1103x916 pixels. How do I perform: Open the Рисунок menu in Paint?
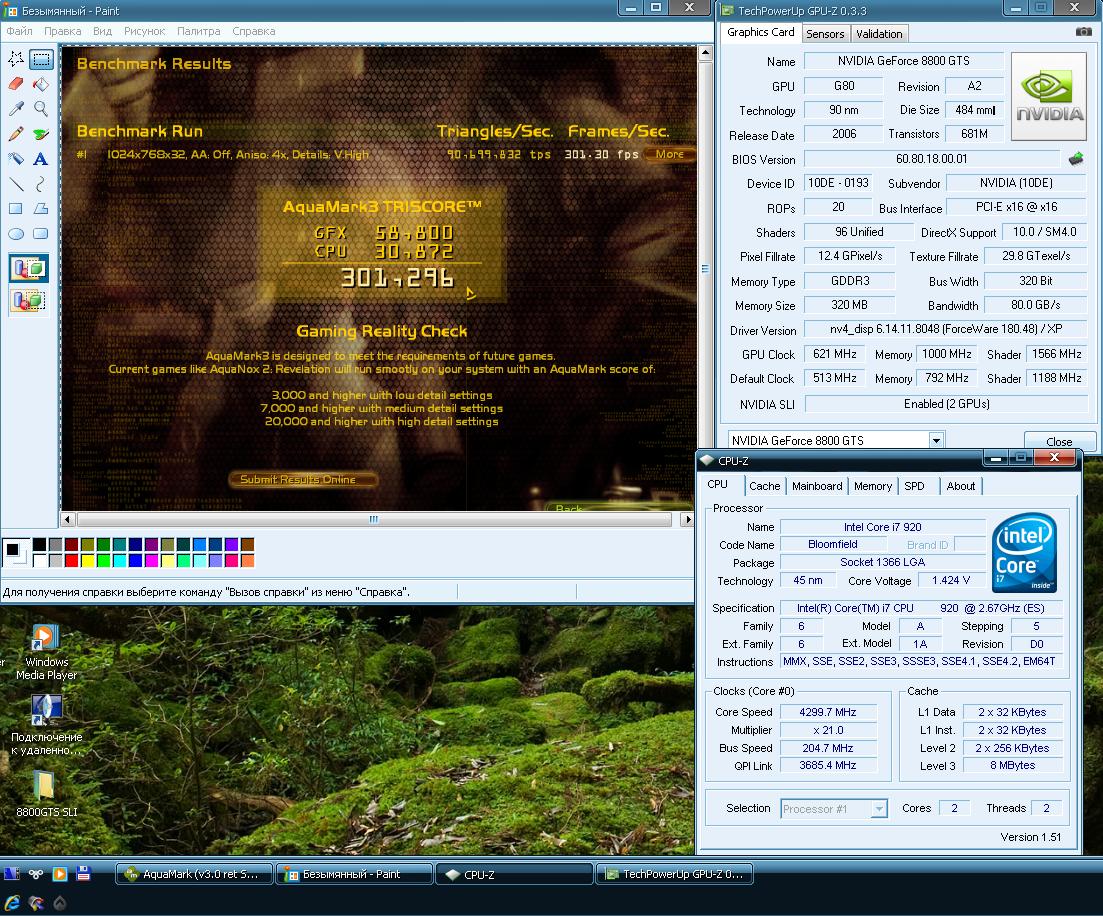144,31
